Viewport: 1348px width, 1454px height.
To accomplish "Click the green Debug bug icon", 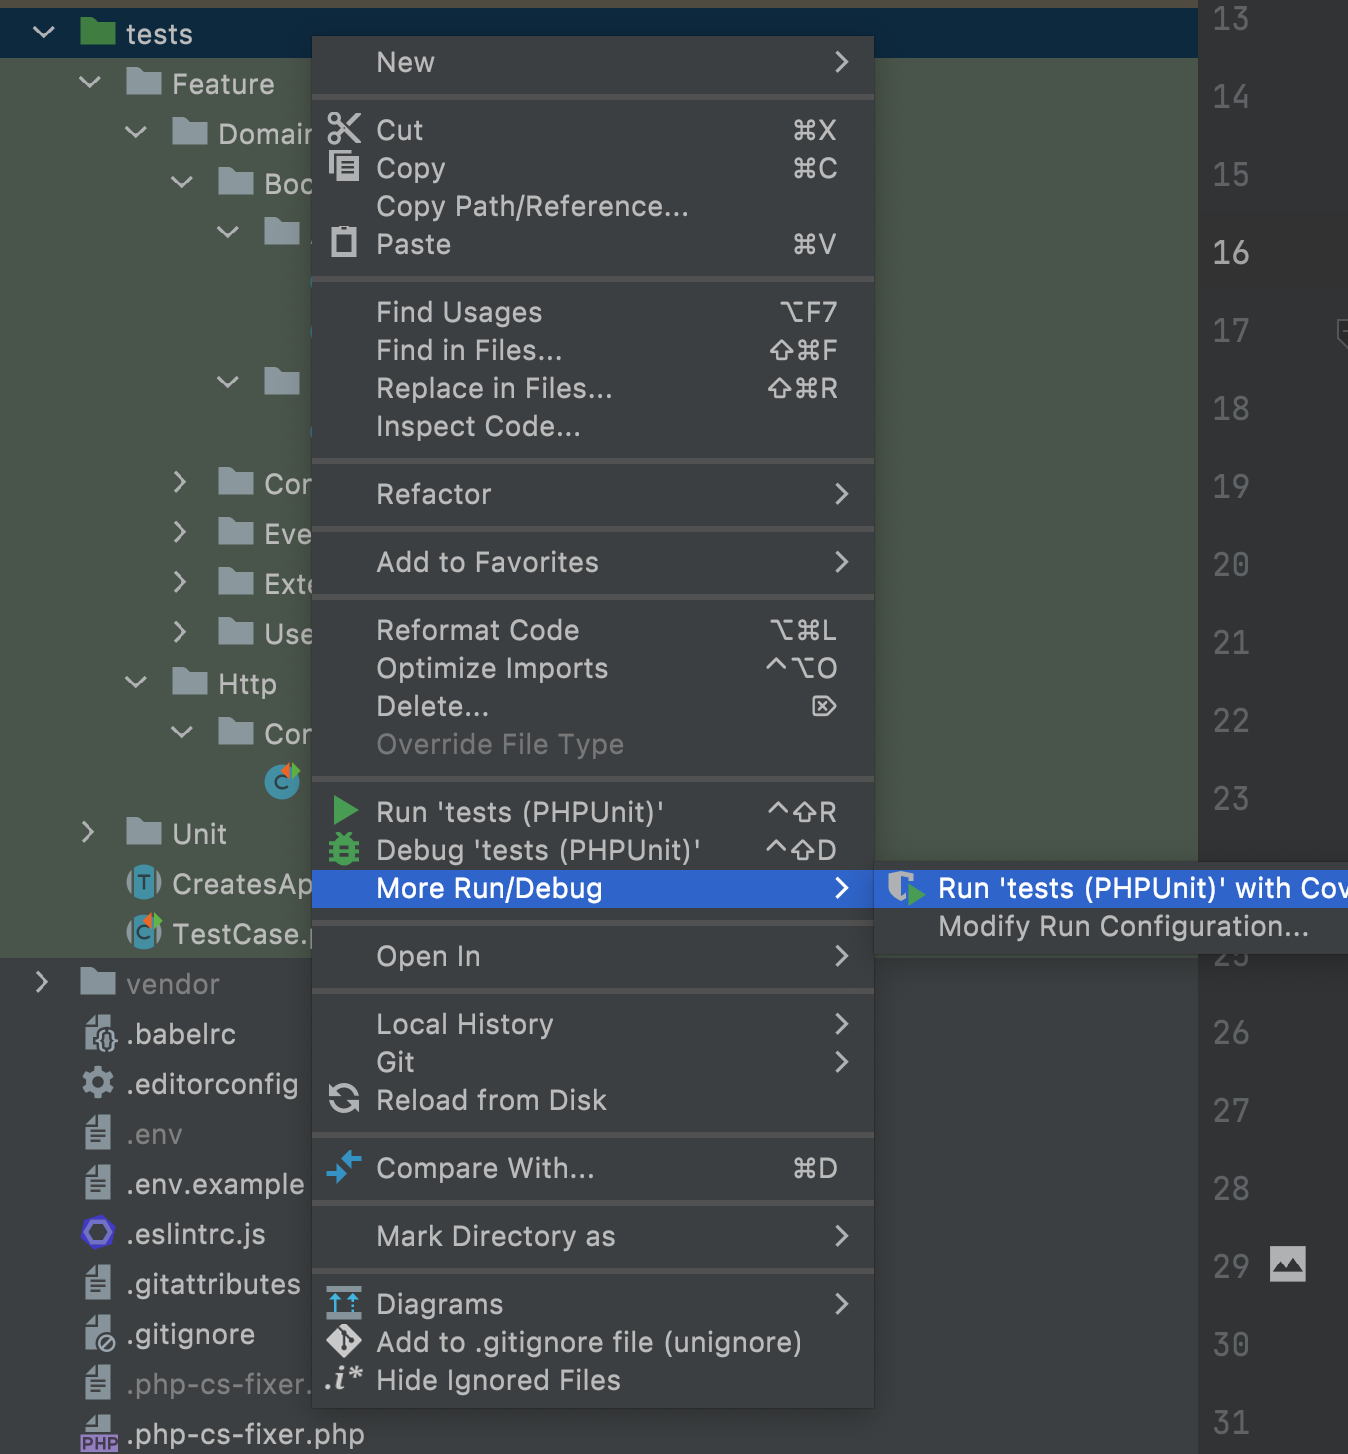I will [344, 849].
